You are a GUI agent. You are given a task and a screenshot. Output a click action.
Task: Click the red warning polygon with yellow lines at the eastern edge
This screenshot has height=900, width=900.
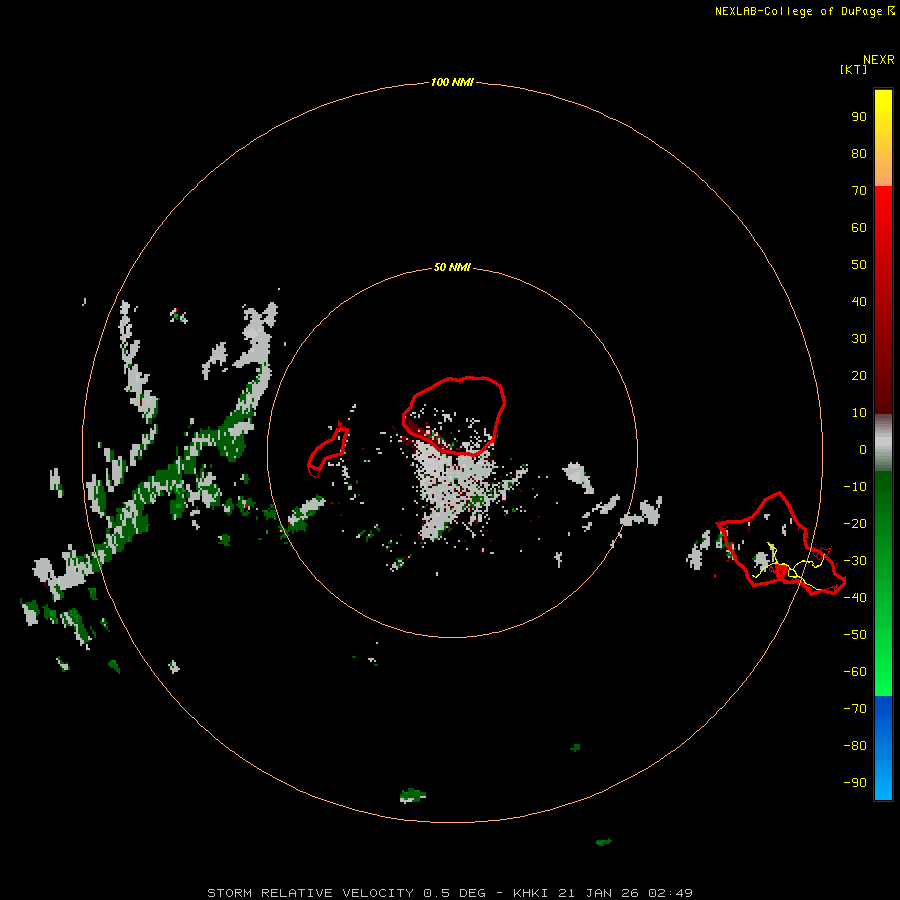click(x=781, y=544)
